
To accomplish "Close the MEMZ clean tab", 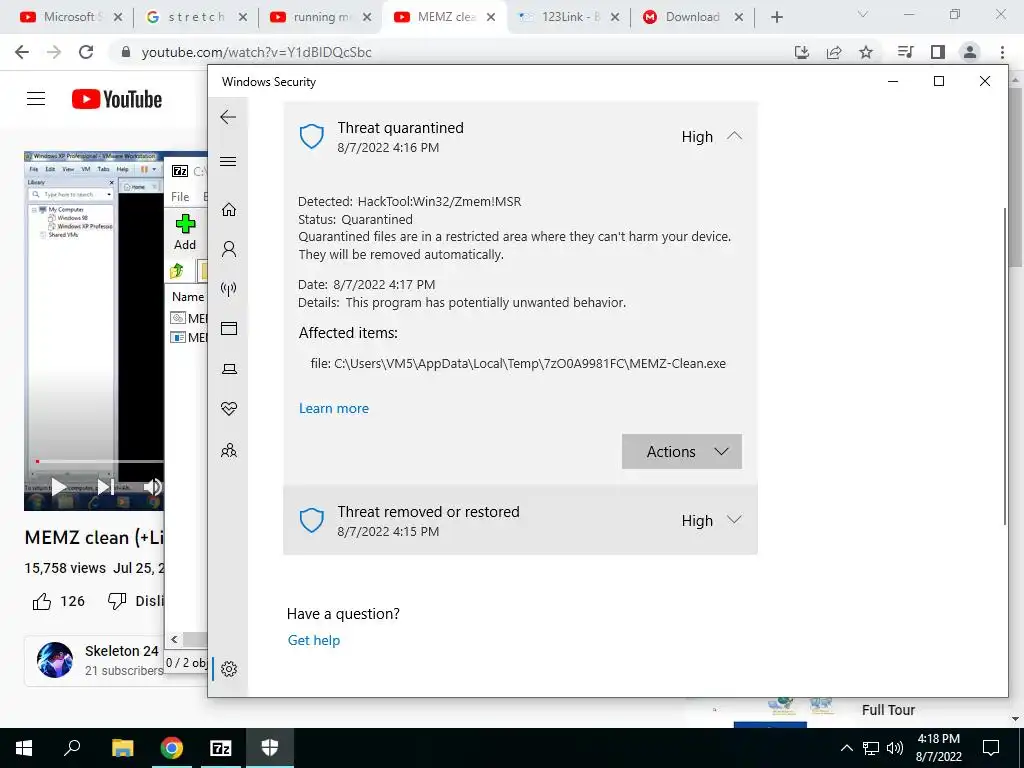I will click(x=491, y=17).
